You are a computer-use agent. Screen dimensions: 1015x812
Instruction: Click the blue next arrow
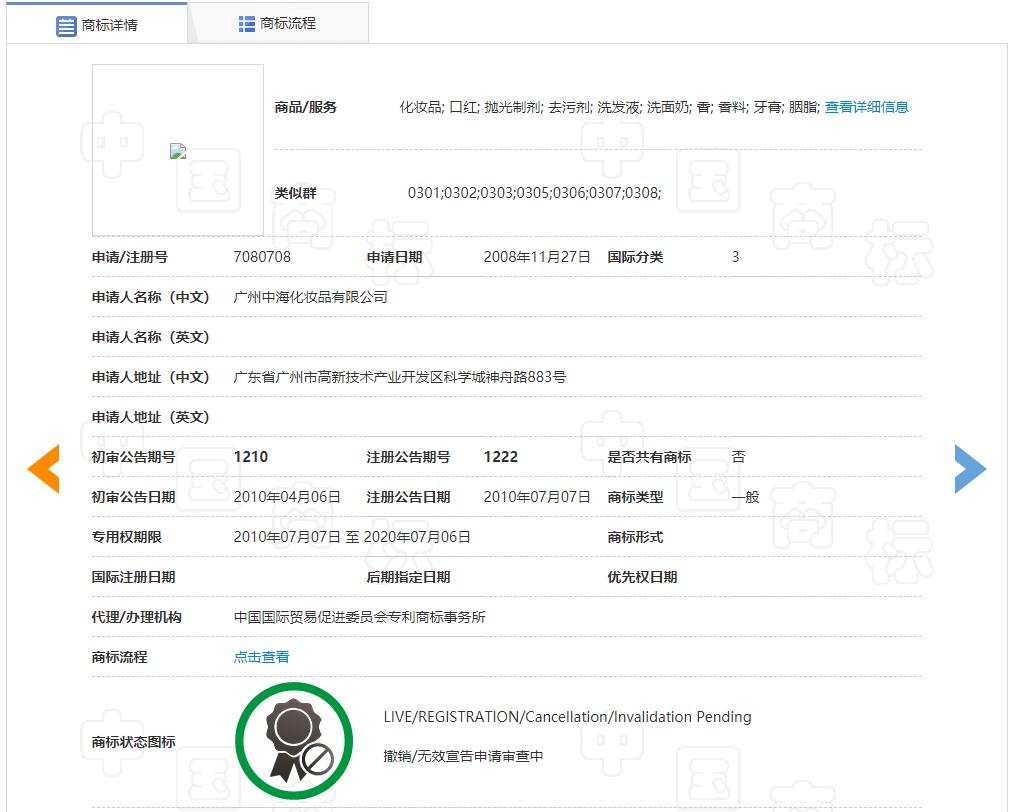click(x=970, y=469)
